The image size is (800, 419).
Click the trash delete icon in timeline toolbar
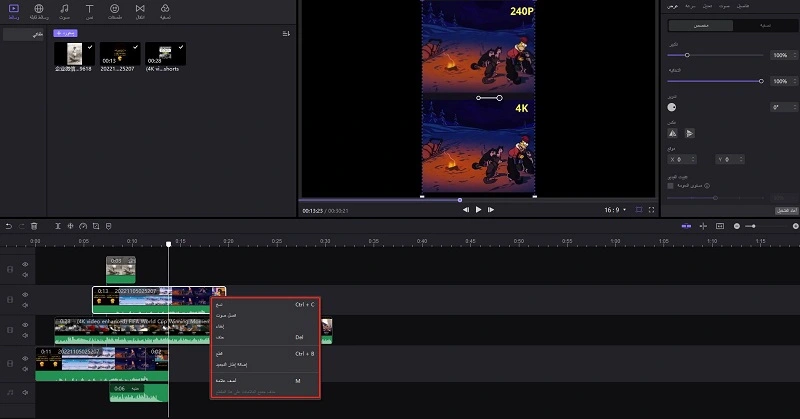[x=34, y=226]
